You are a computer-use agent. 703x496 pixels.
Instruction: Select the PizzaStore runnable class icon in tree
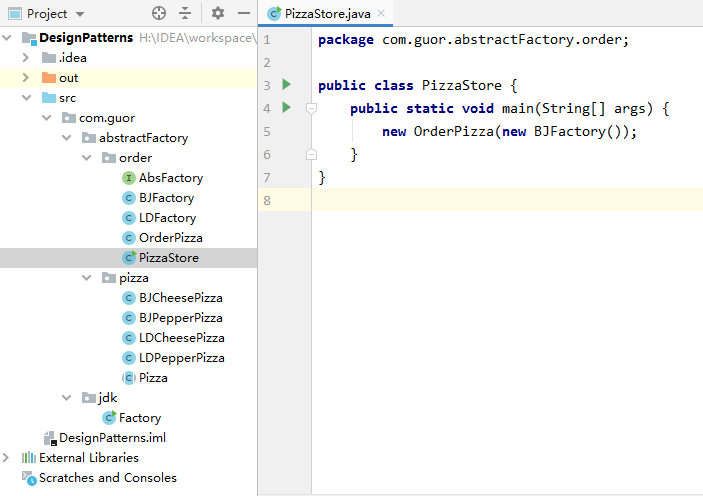pos(129,257)
